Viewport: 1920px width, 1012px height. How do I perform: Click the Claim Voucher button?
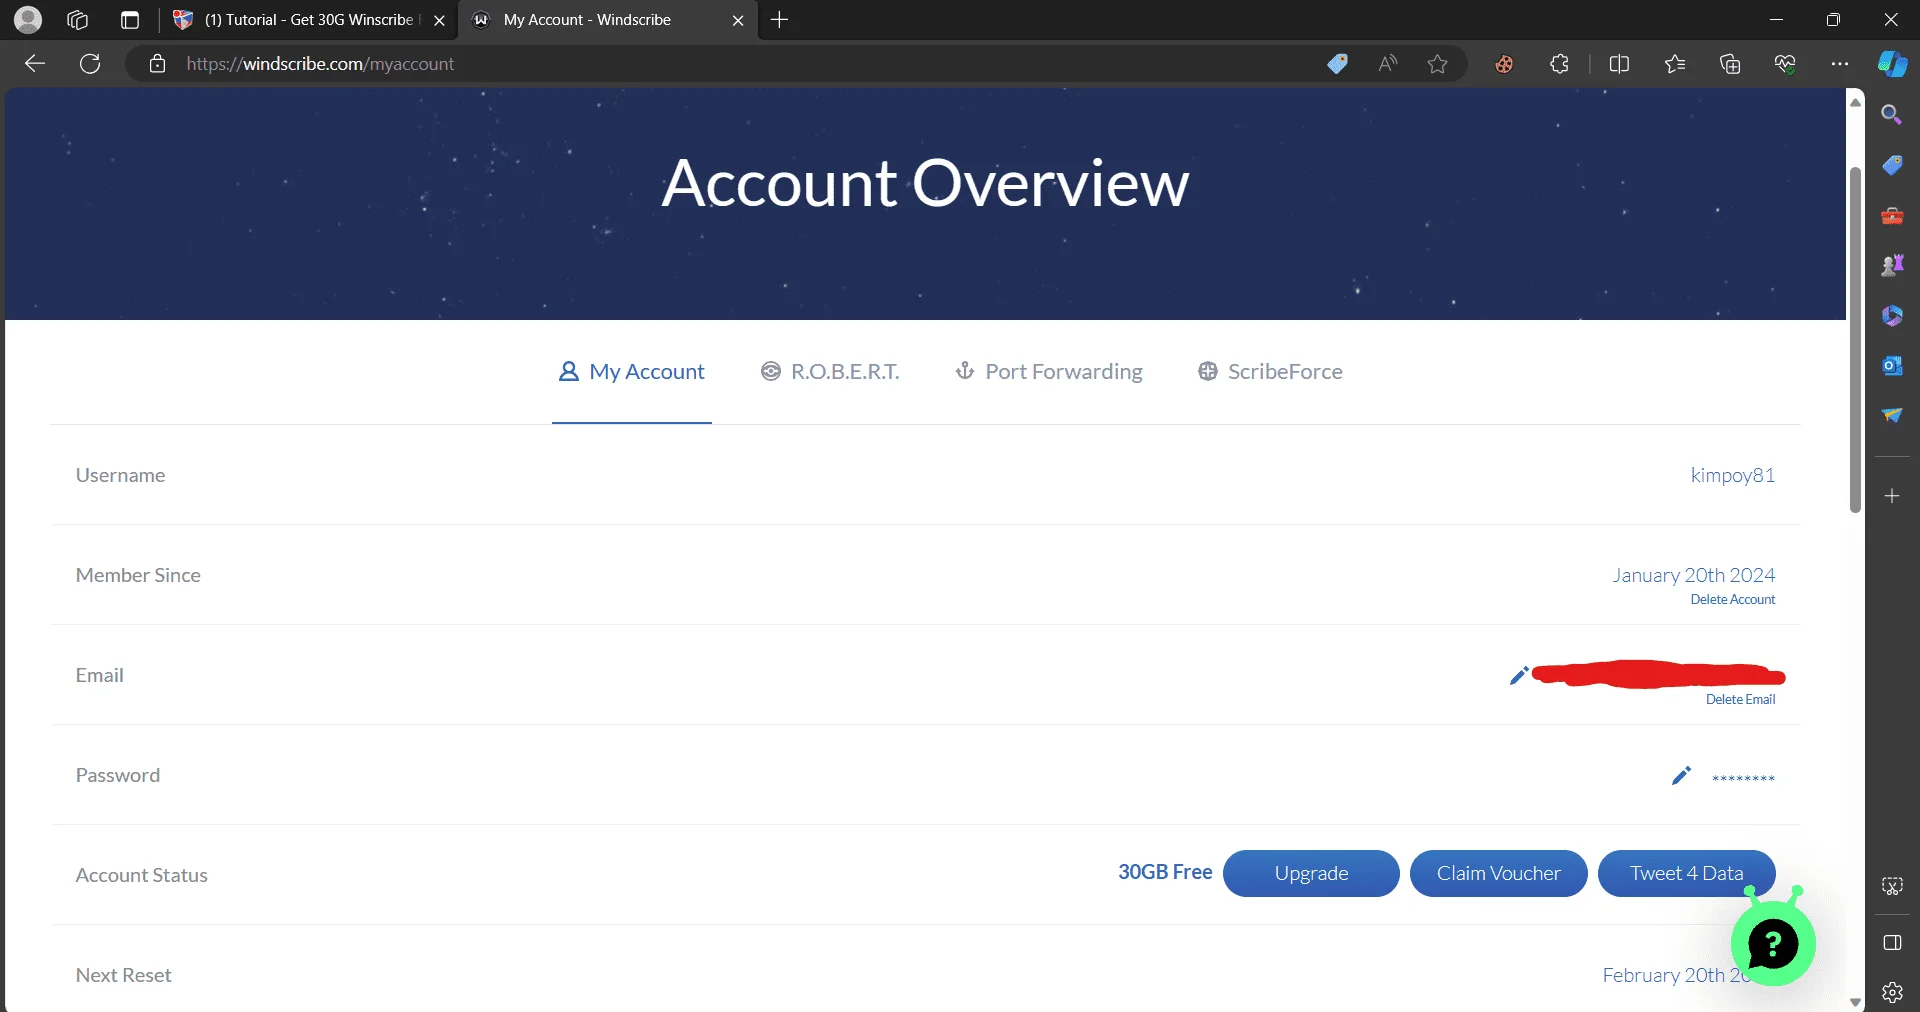click(1498, 873)
